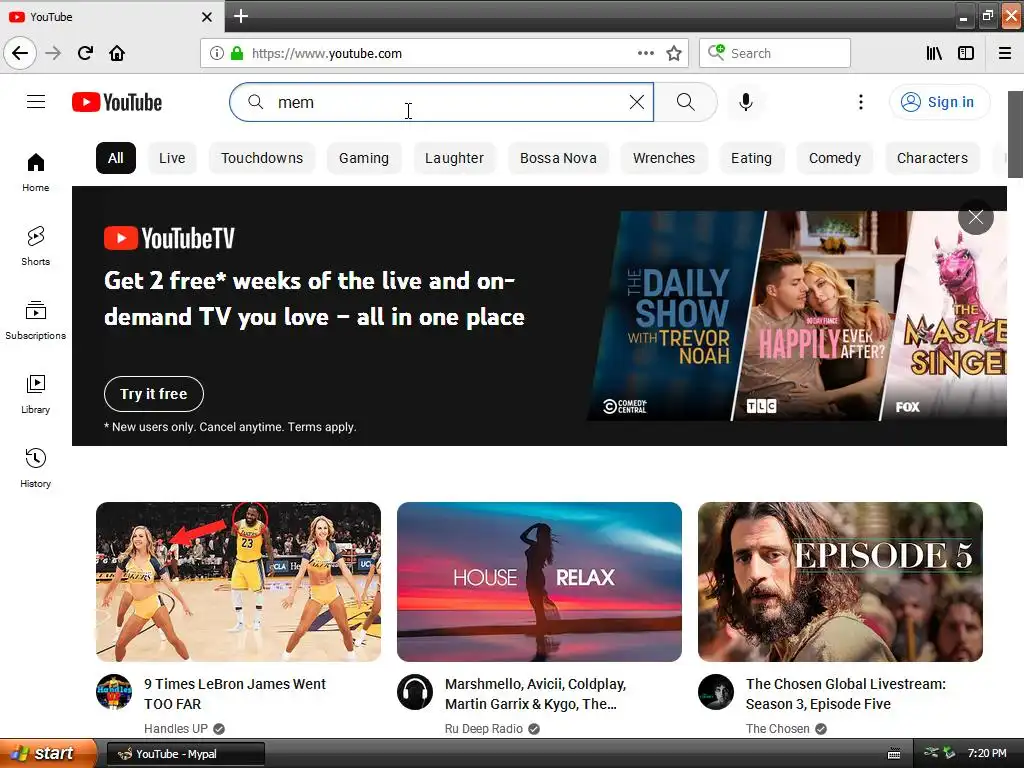This screenshot has height=768, width=1024.
Task: Click the on-screen keyboard tray icon
Action: [894, 754]
